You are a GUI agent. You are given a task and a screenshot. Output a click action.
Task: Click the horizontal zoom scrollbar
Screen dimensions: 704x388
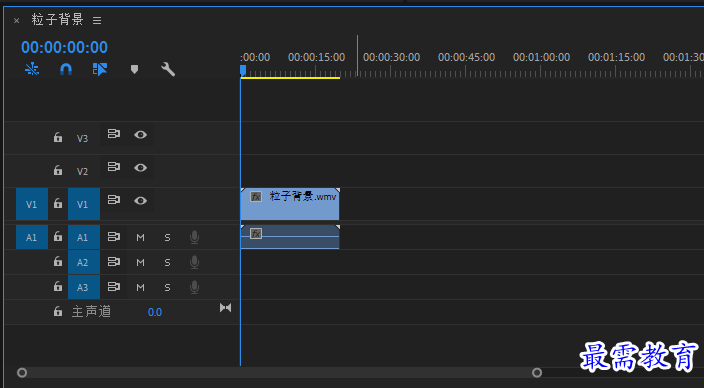point(279,373)
